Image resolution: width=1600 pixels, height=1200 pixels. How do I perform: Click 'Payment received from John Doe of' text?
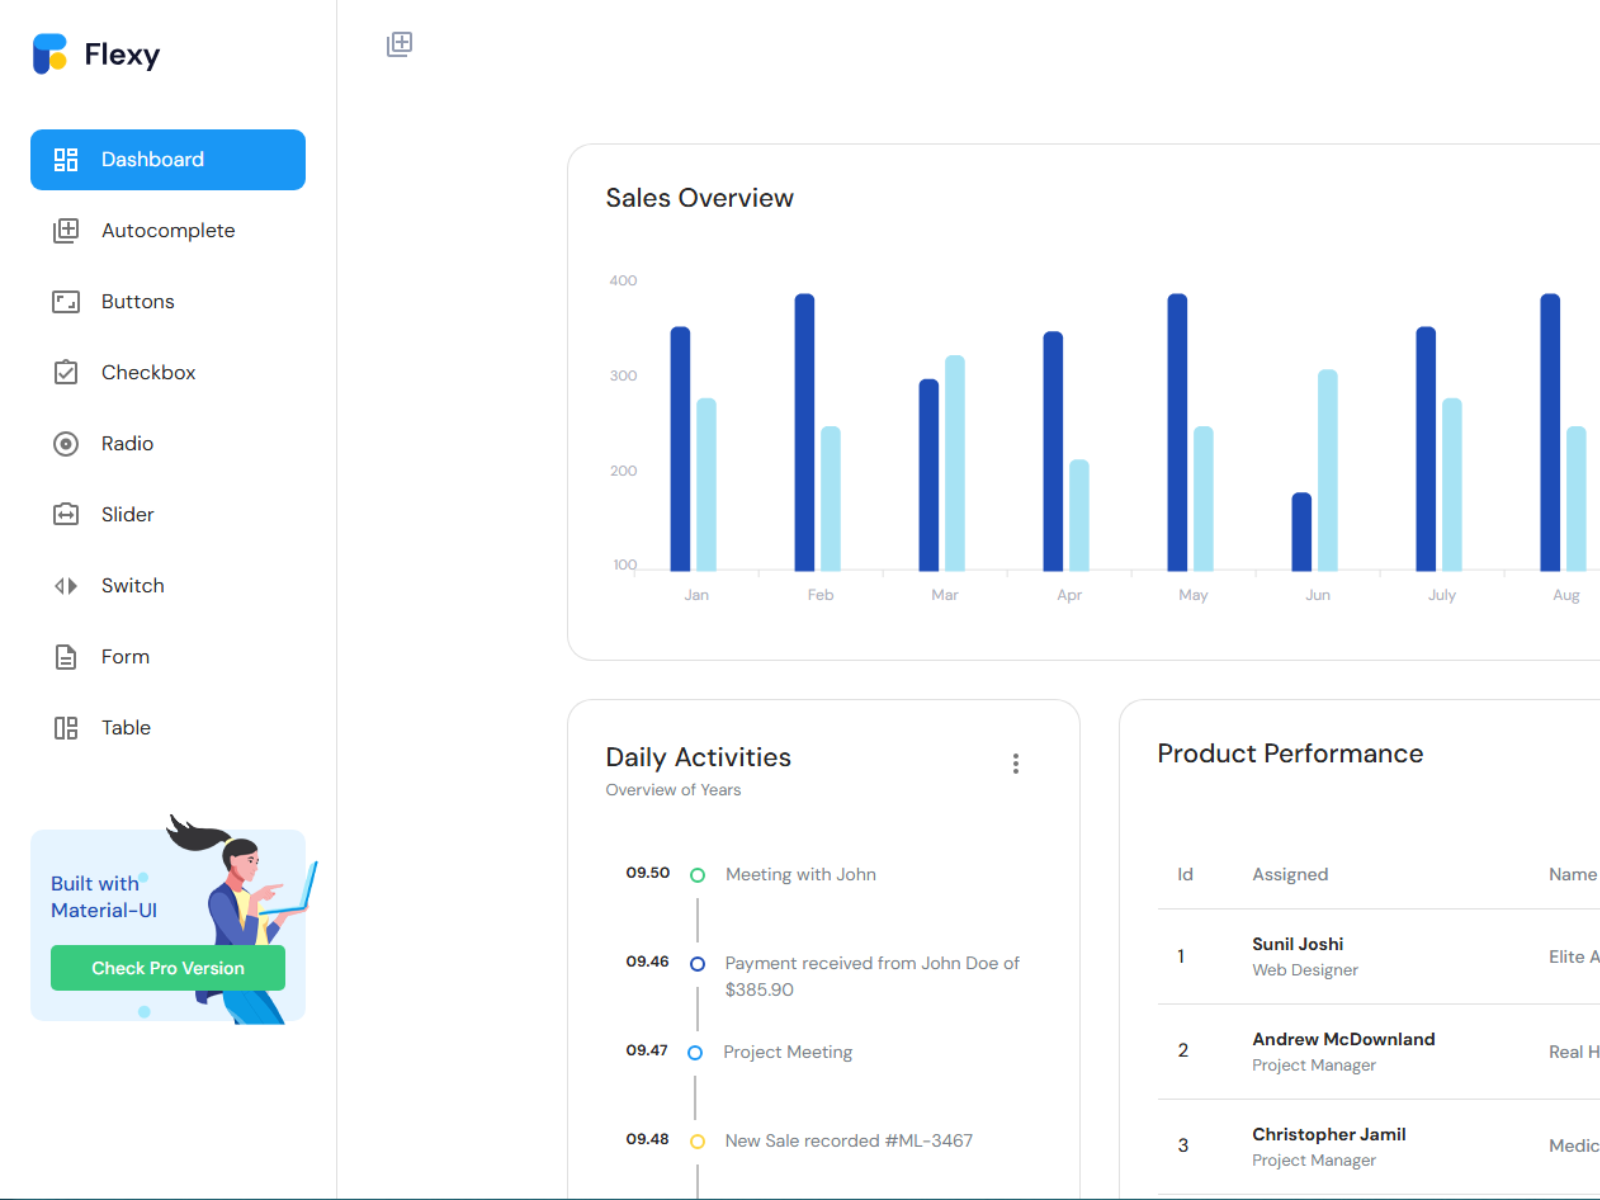point(872,964)
